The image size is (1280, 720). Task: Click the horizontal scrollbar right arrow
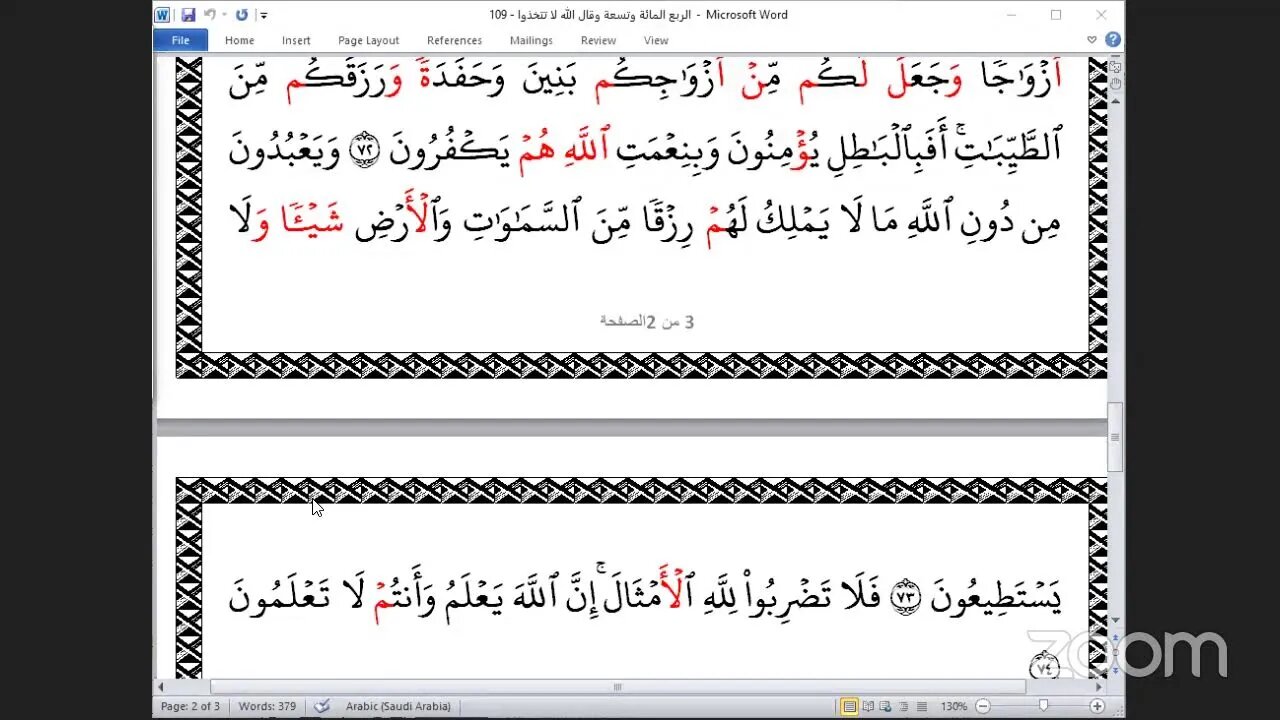(1100, 687)
